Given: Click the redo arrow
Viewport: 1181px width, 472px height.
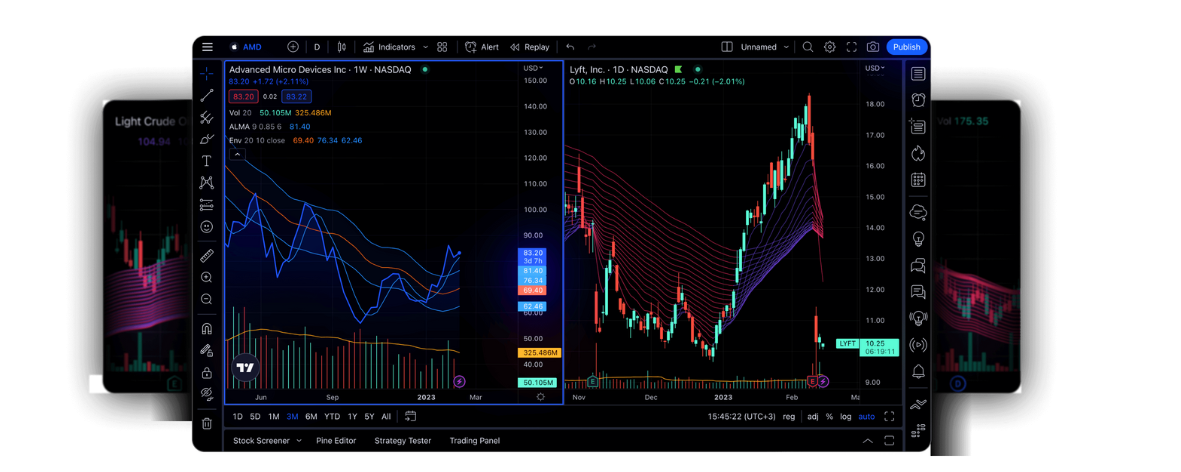Looking at the screenshot, I should click(592, 47).
